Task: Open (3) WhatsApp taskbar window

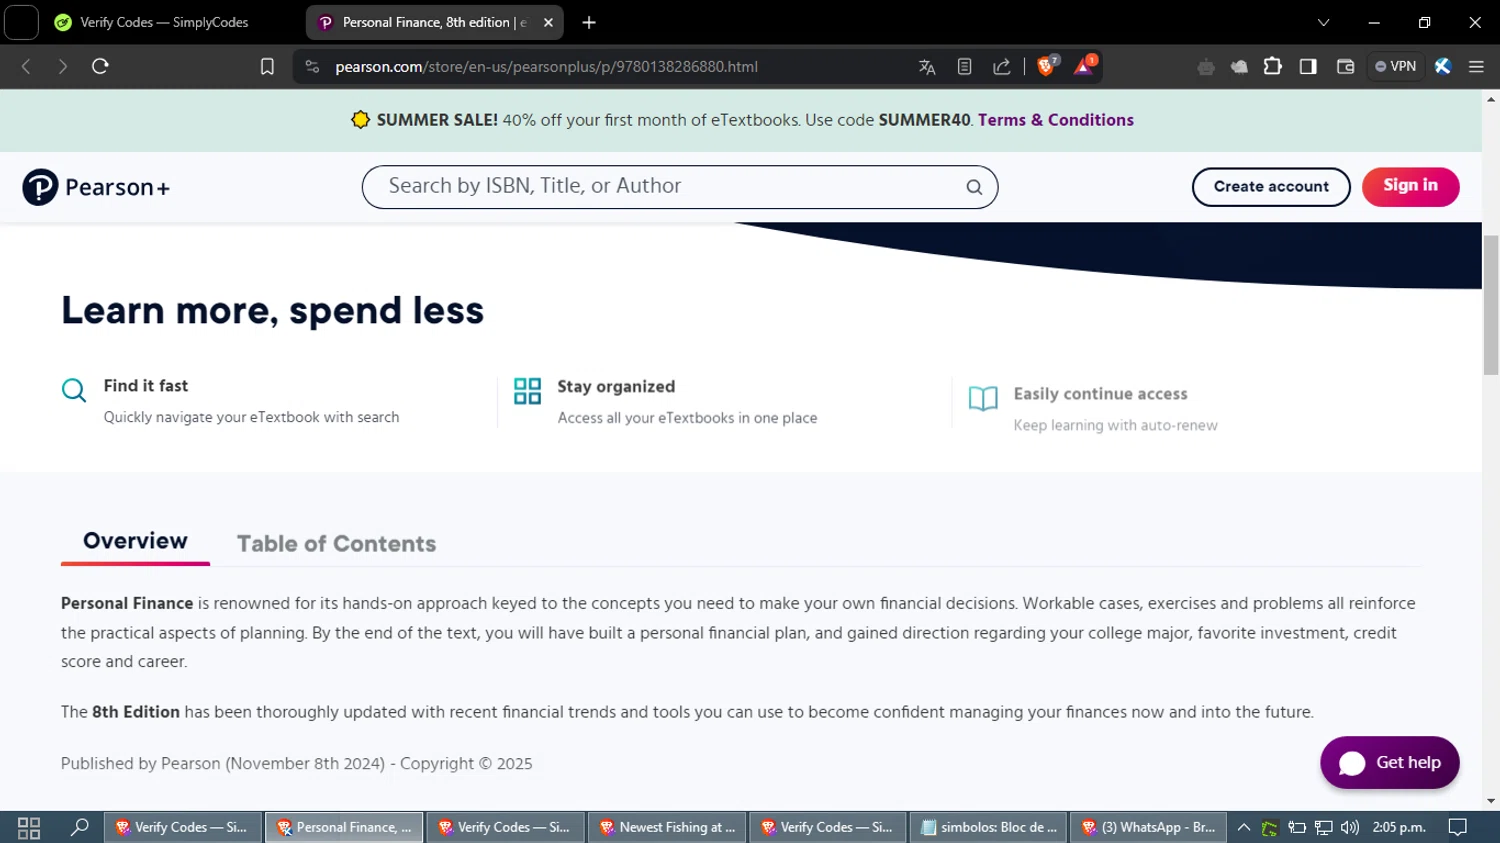Action: click(1149, 827)
